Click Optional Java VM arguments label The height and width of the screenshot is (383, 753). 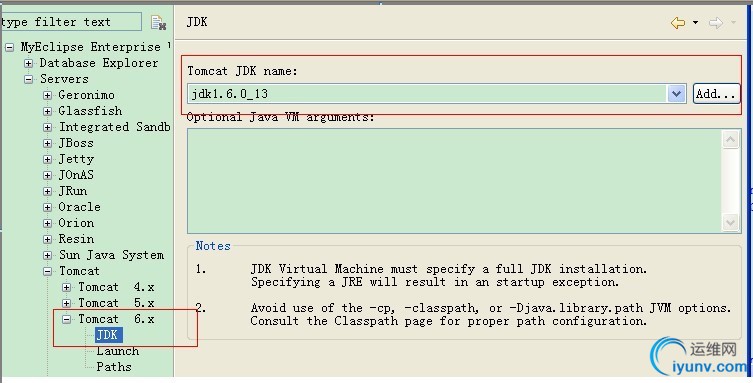click(280, 117)
